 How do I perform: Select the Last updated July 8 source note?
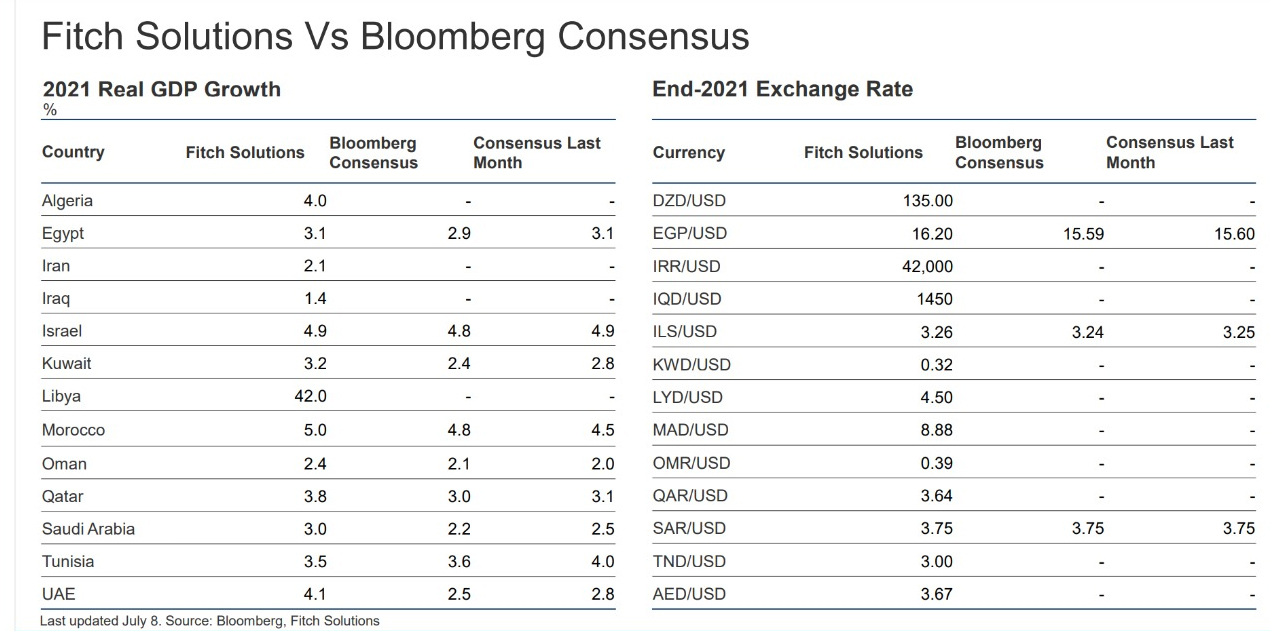pyautogui.click(x=210, y=621)
